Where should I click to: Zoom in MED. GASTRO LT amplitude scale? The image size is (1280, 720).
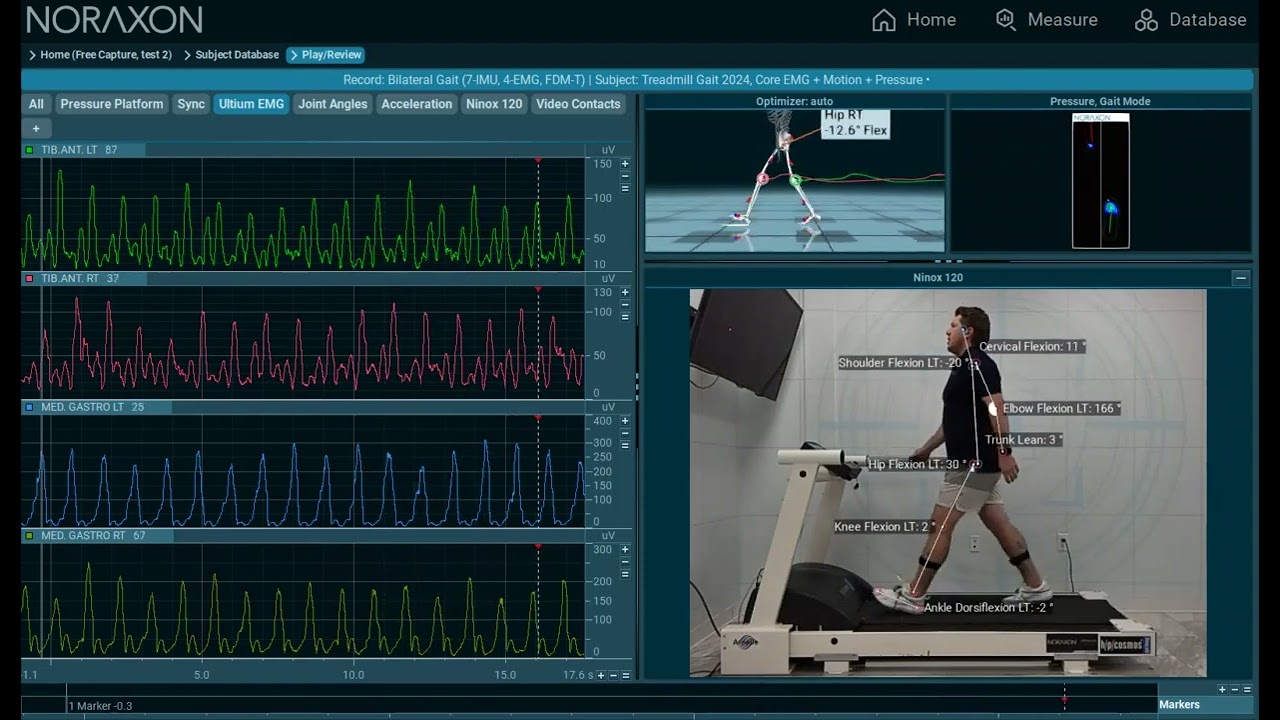pos(625,421)
